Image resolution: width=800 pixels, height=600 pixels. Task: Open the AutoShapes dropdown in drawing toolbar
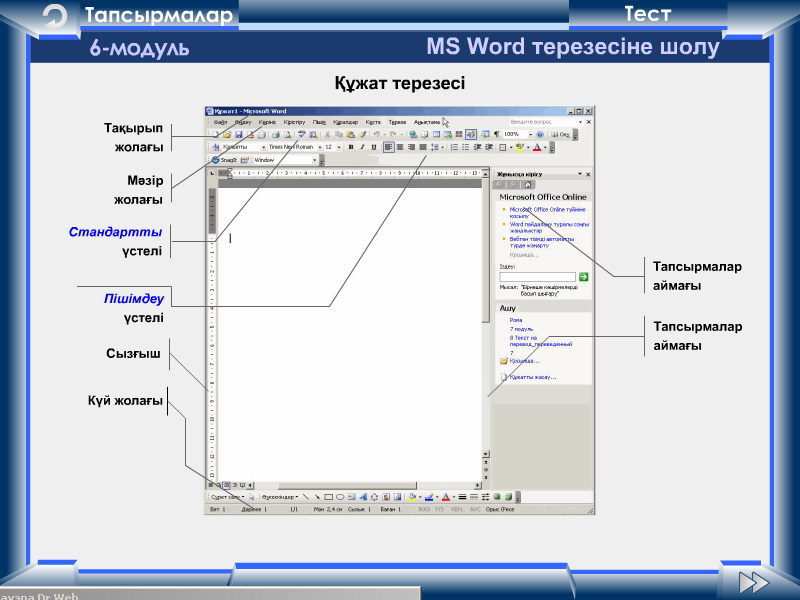(279, 497)
